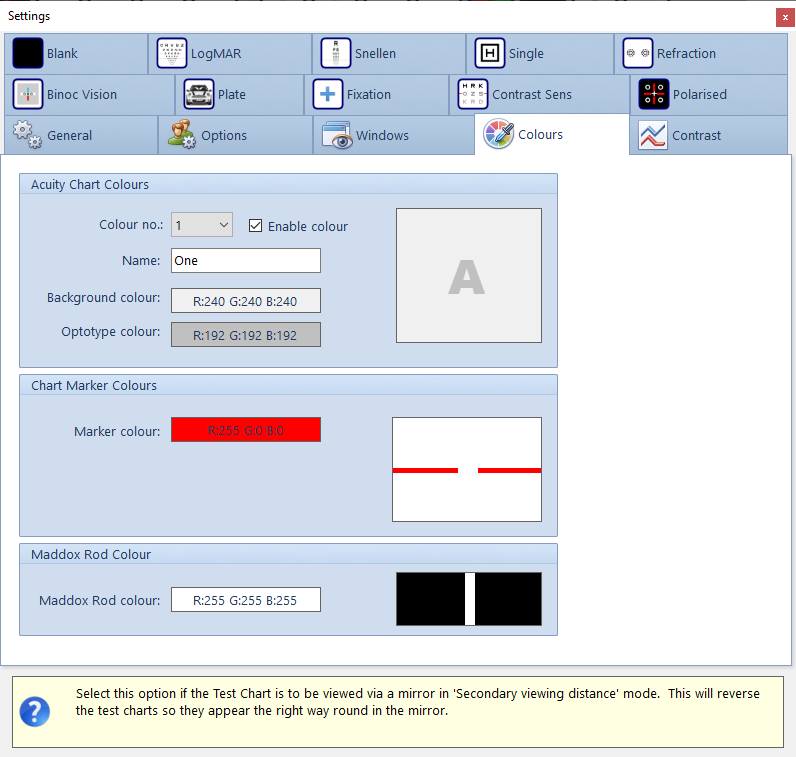Select the Plate car icon
796x757 pixels.
pyautogui.click(x=199, y=95)
